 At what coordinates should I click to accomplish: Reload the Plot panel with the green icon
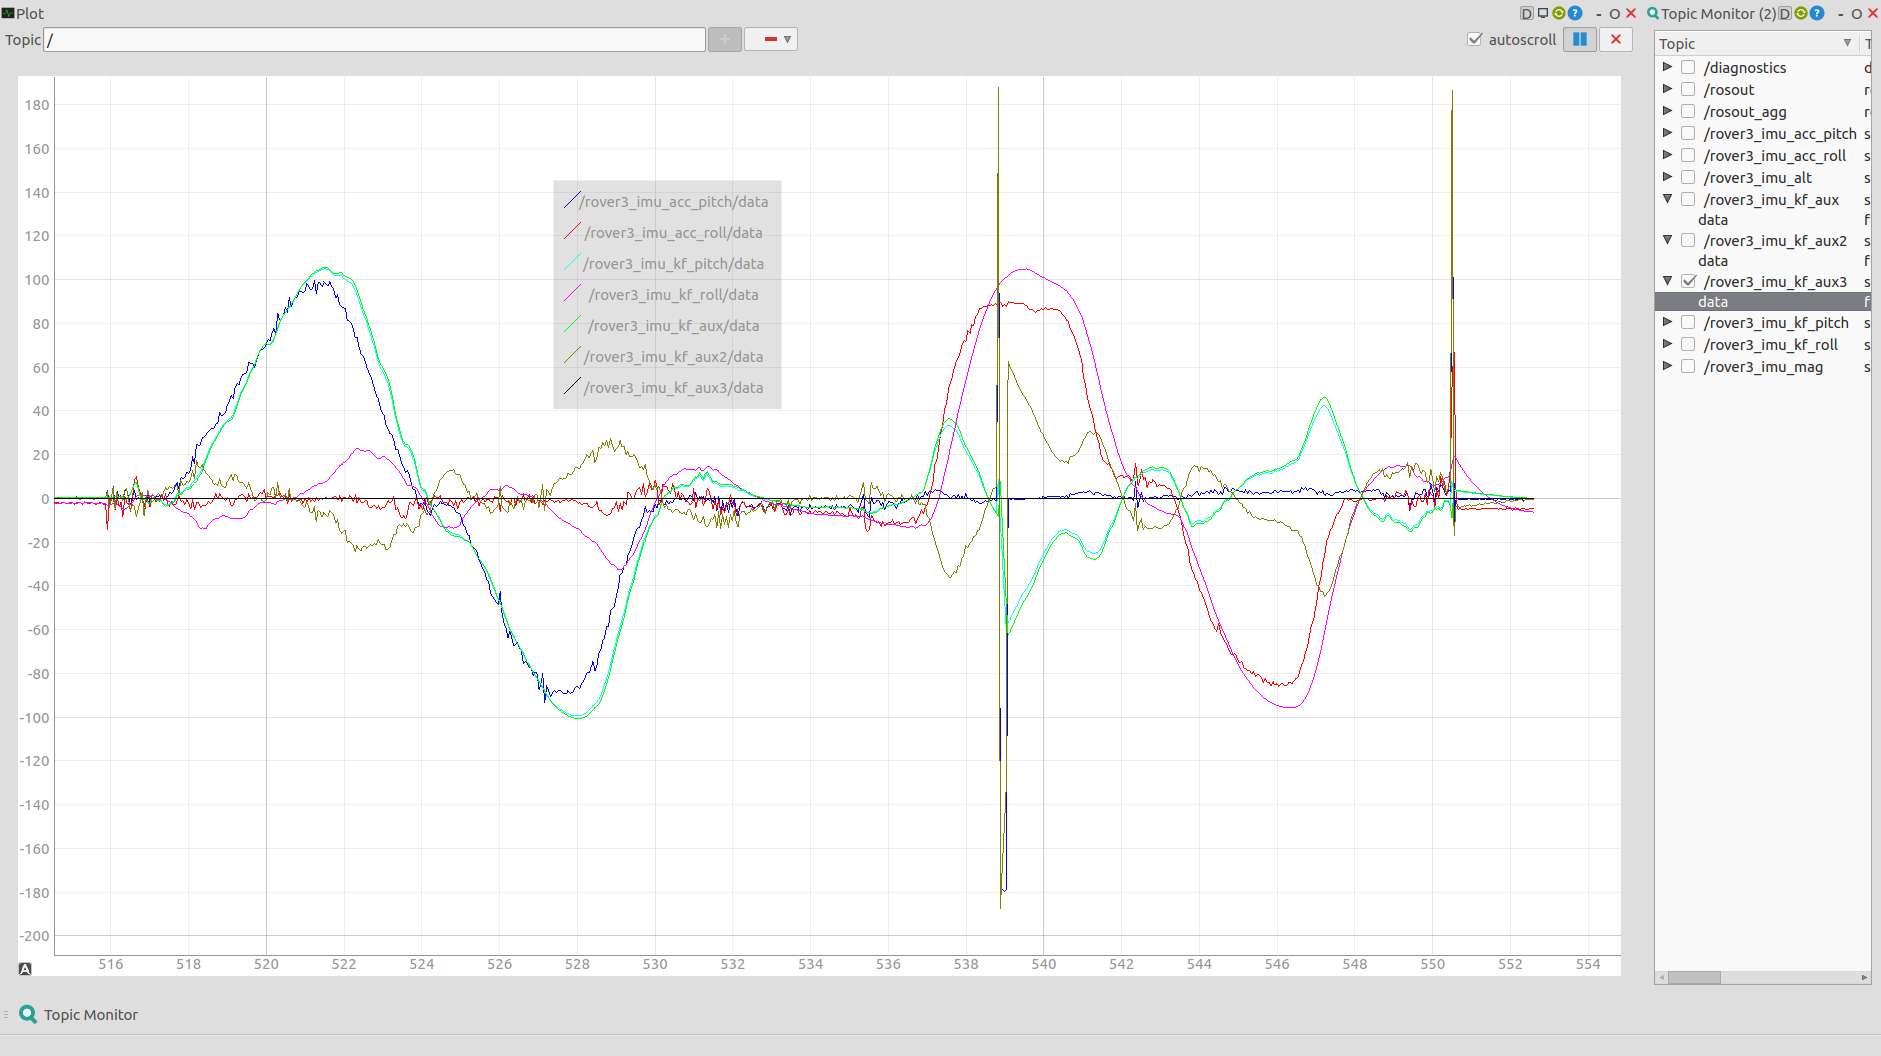1559,13
